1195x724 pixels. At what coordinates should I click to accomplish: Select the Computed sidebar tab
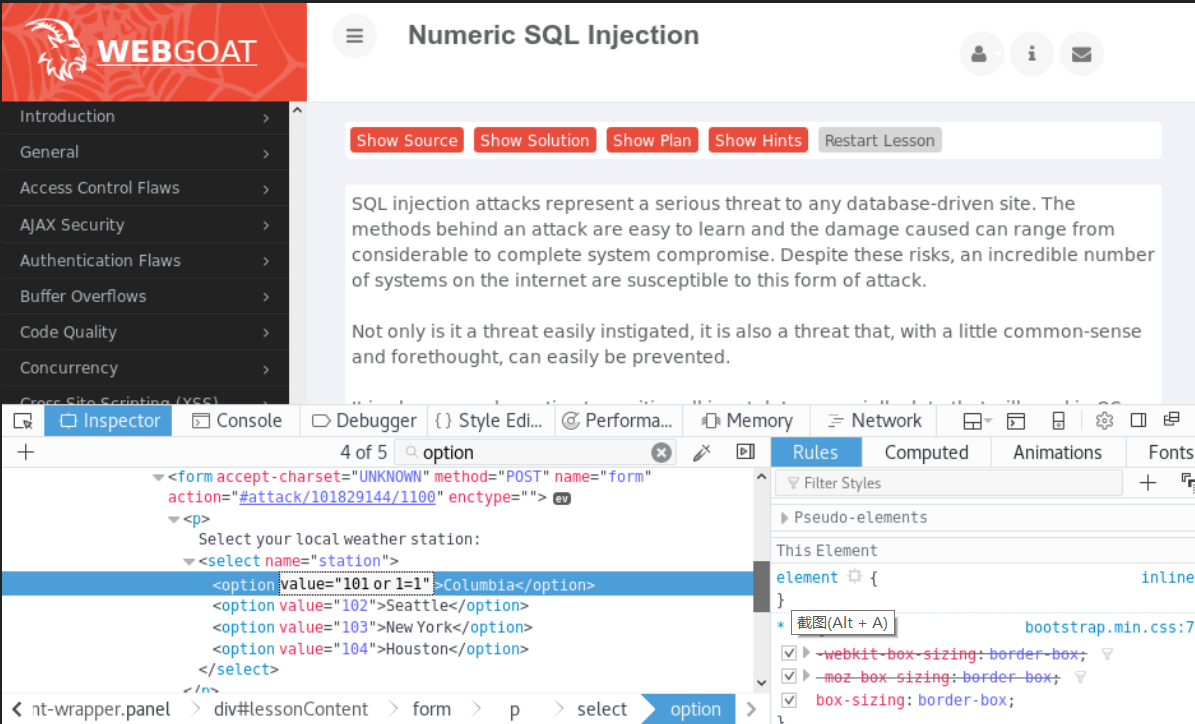(x=926, y=452)
